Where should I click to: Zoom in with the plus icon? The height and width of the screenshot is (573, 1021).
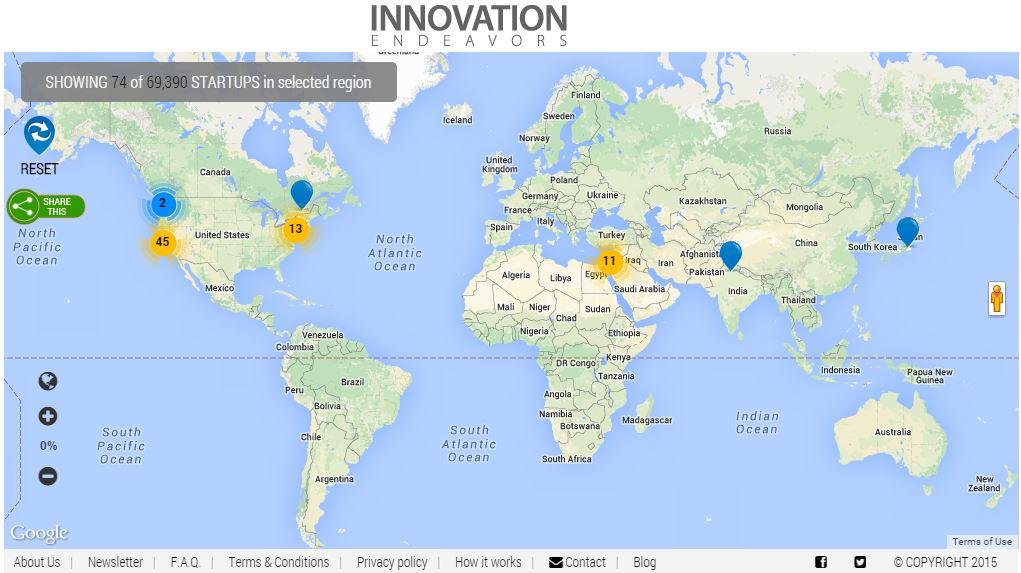pyautogui.click(x=48, y=416)
